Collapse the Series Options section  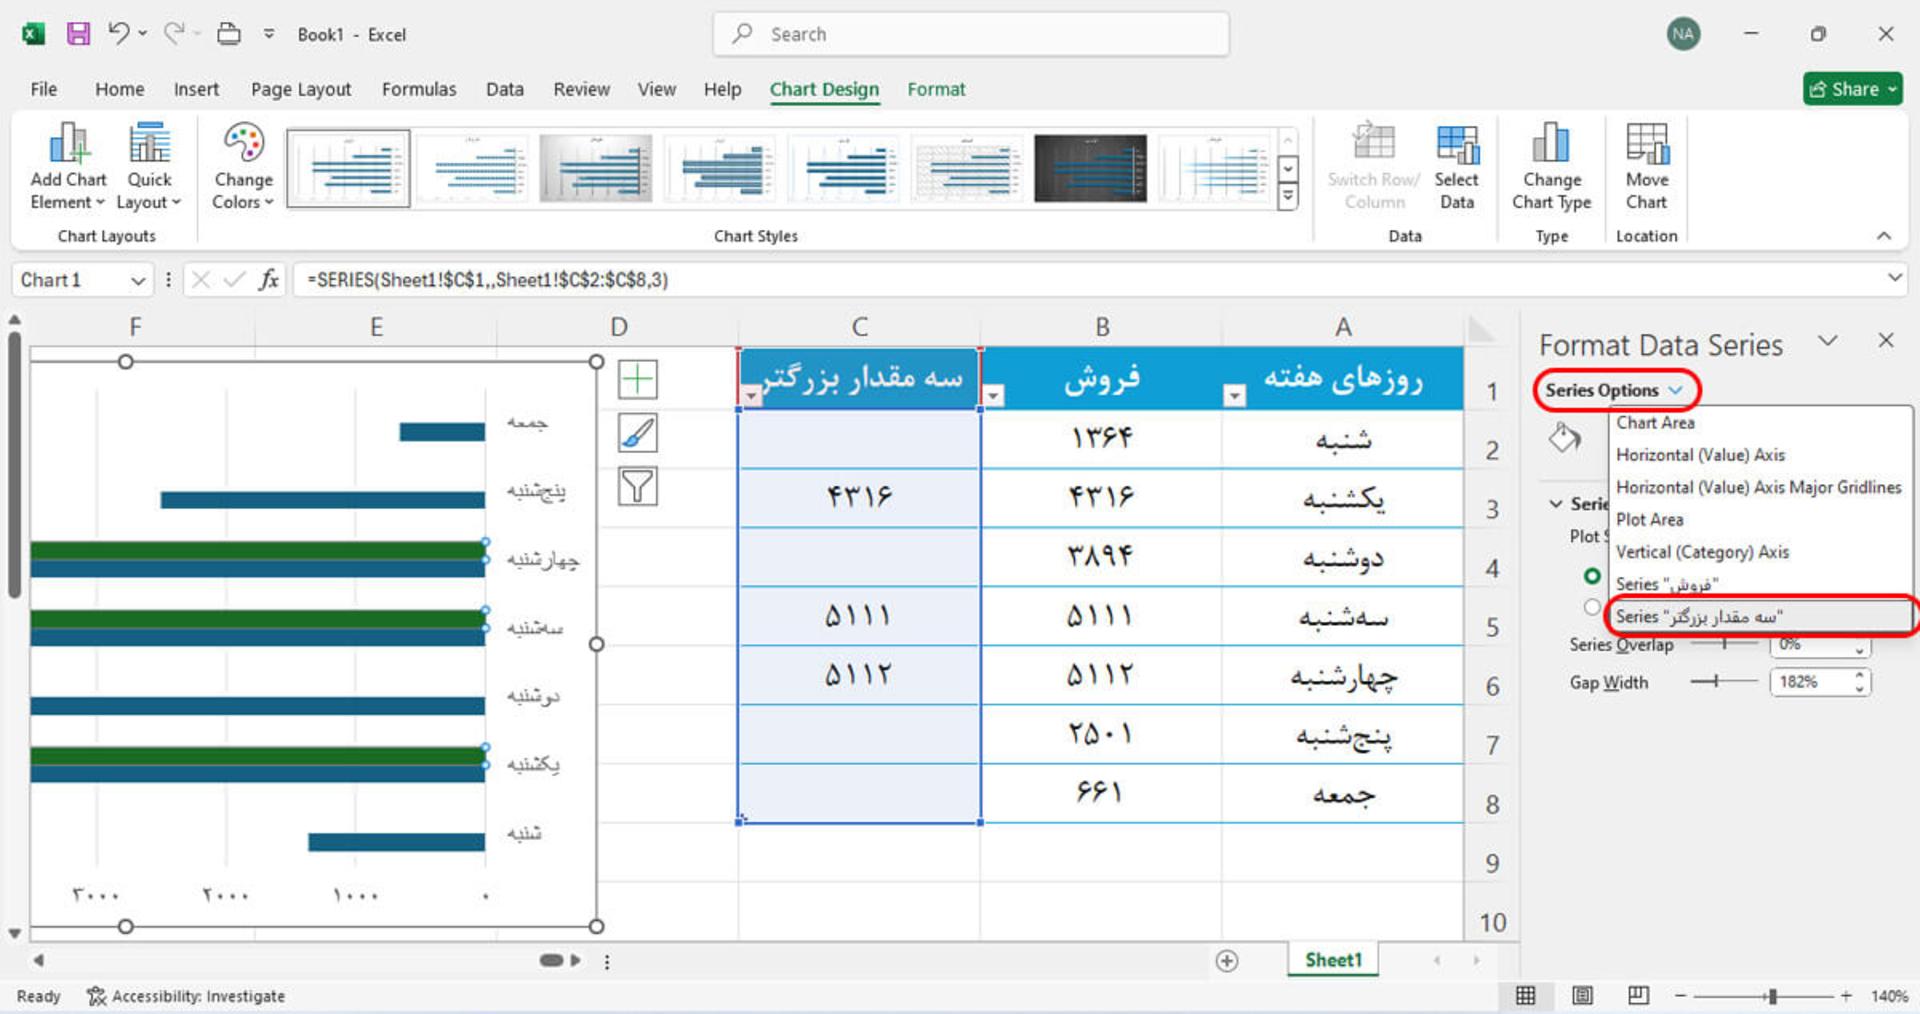coord(1556,503)
